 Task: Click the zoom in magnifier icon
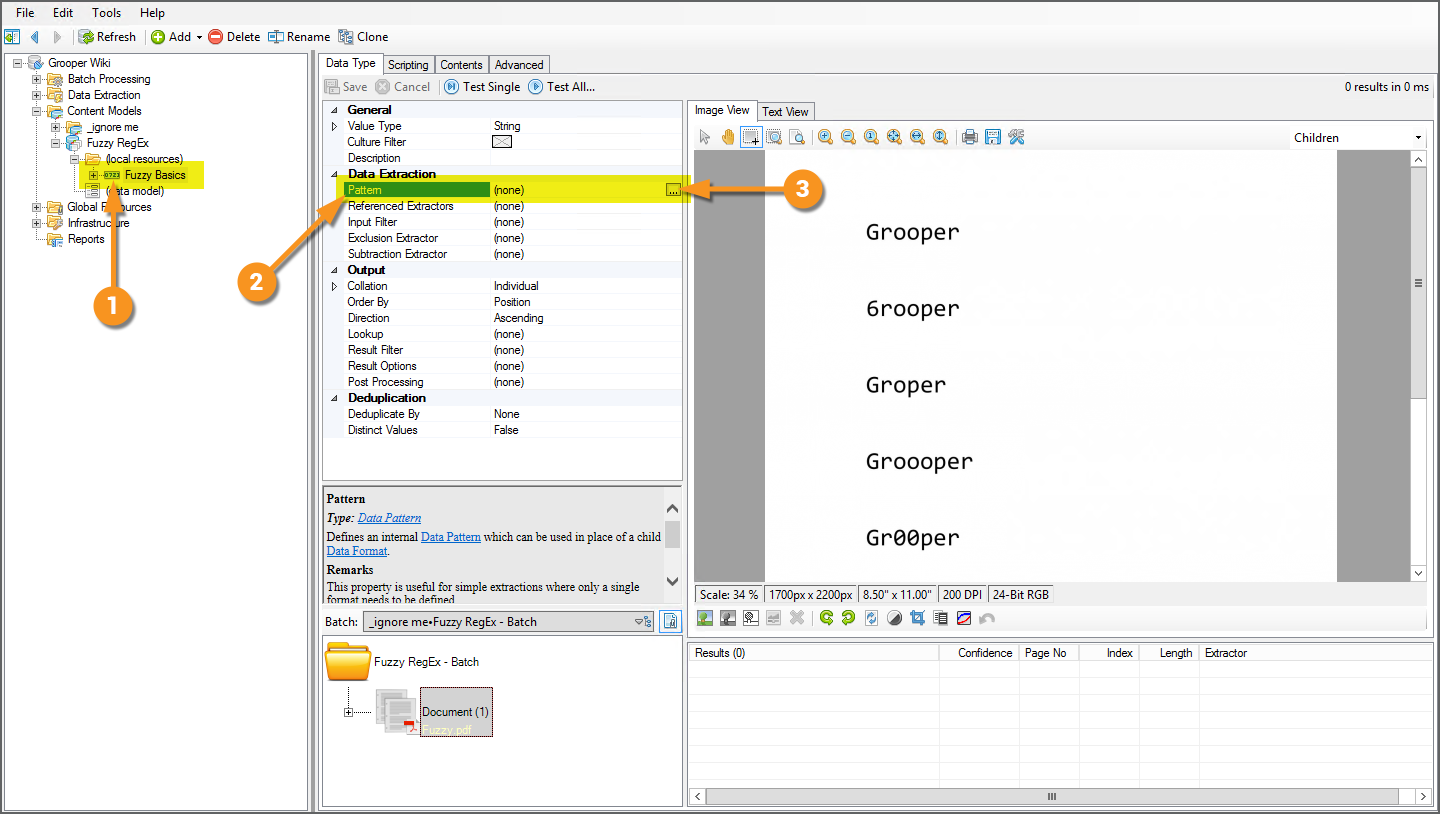click(x=825, y=137)
